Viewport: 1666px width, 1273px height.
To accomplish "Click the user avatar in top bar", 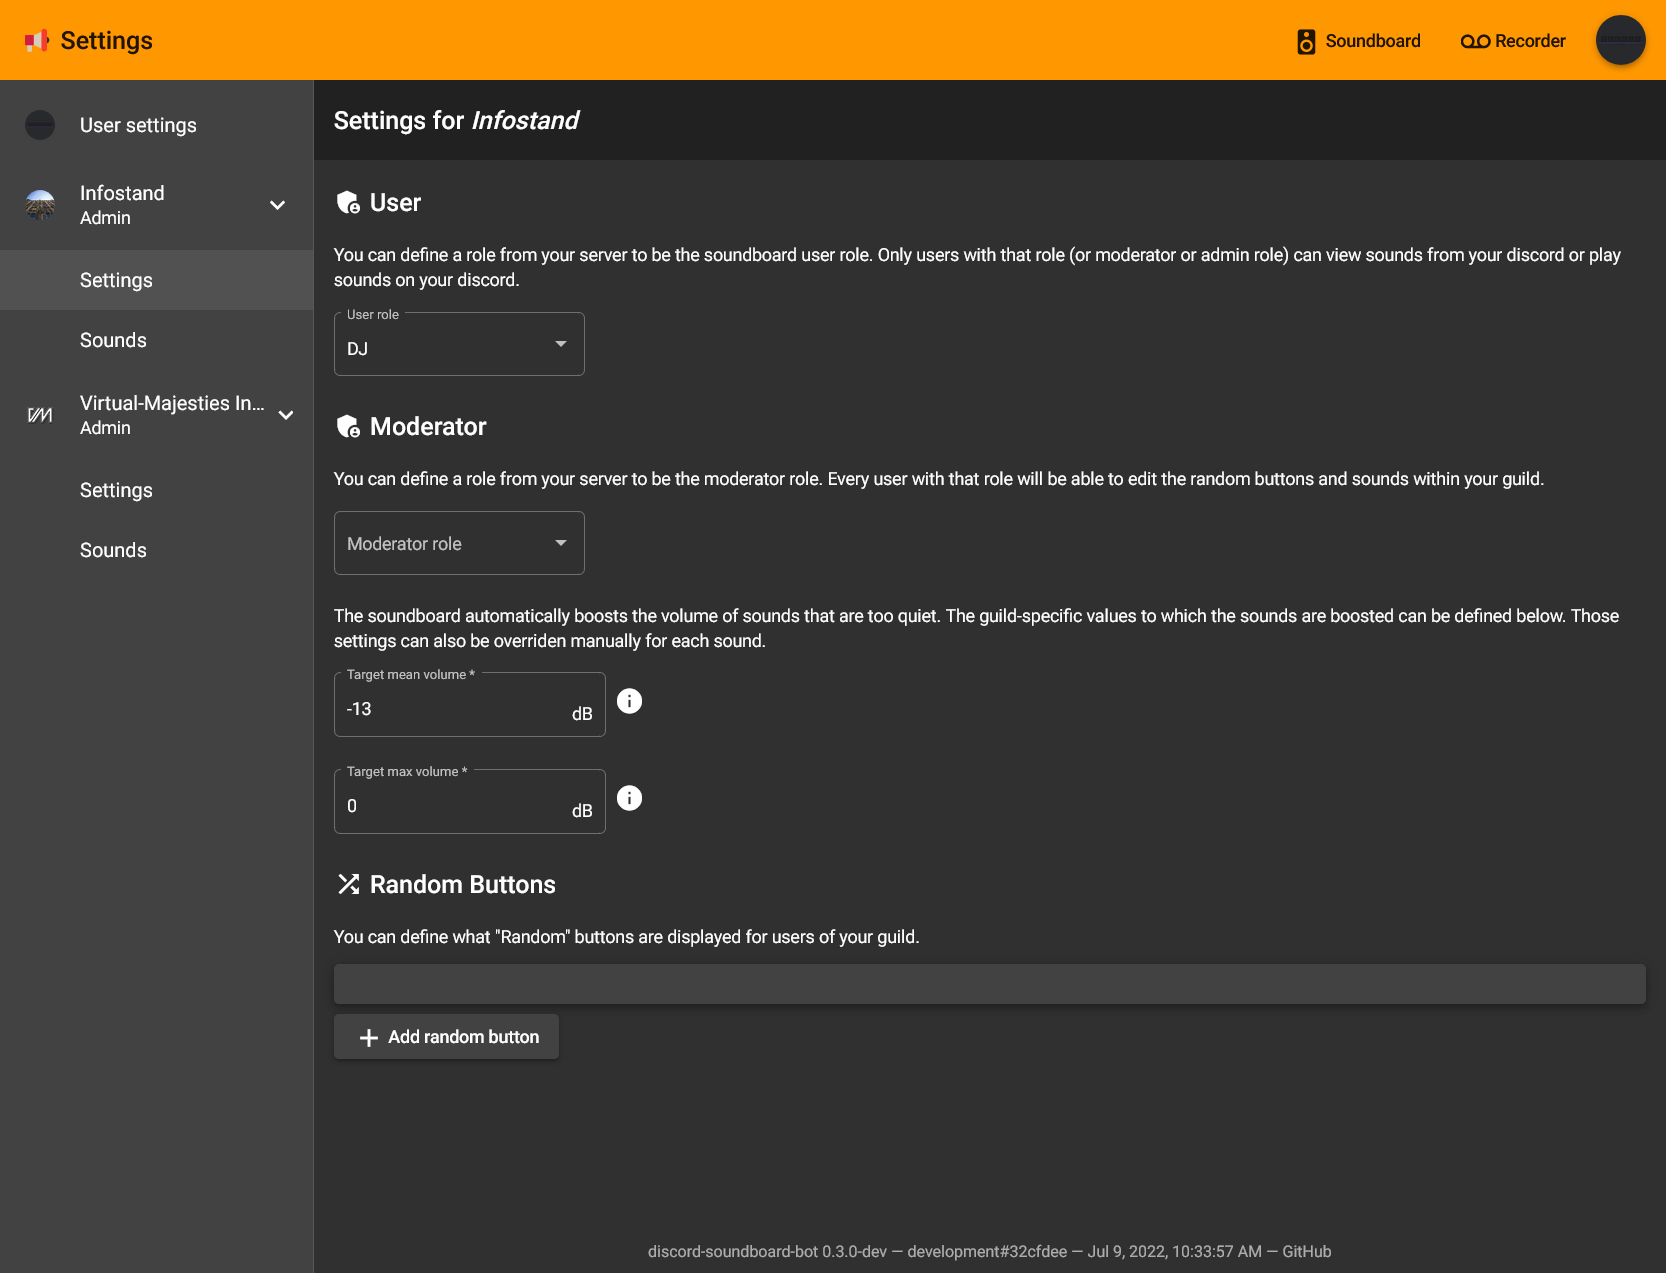I will (1620, 41).
